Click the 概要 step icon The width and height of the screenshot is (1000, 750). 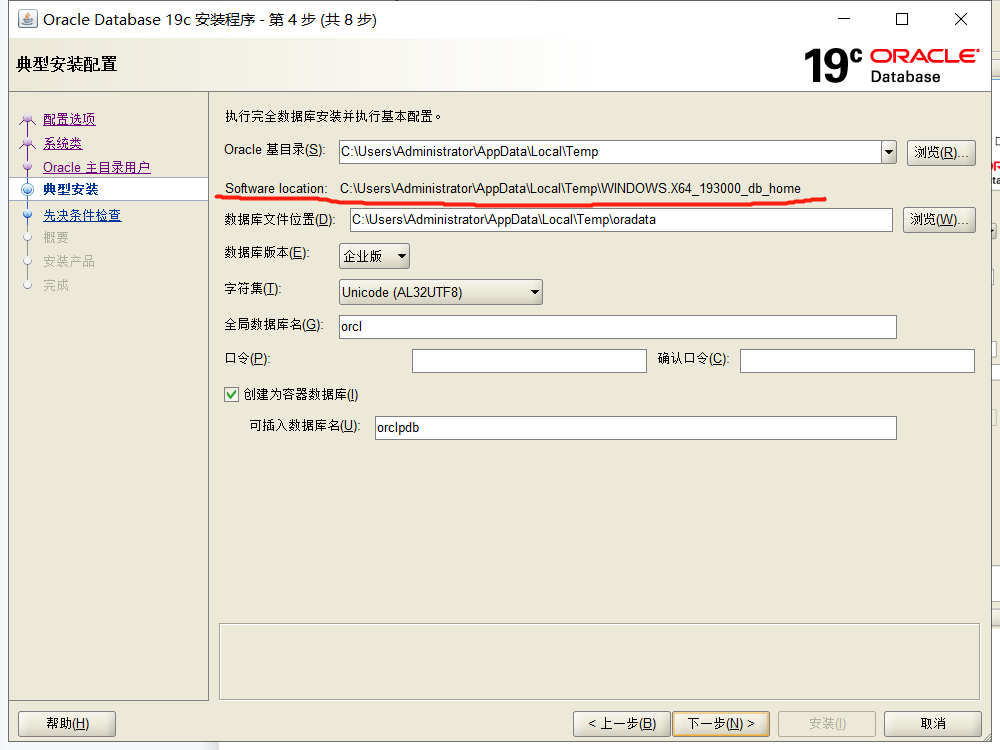pyautogui.click(x=27, y=238)
